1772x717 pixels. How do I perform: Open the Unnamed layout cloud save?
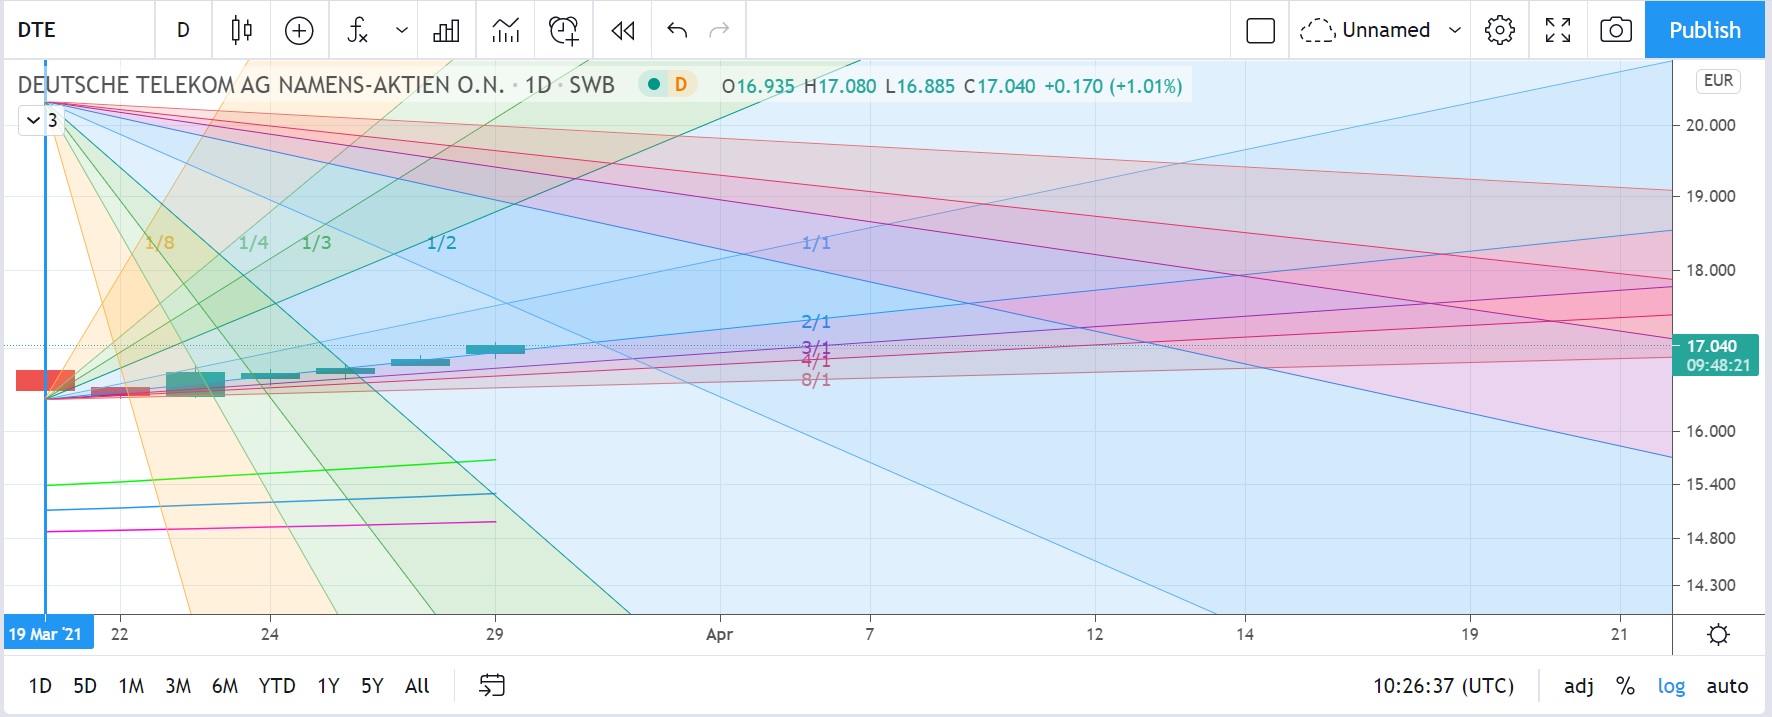point(1365,30)
